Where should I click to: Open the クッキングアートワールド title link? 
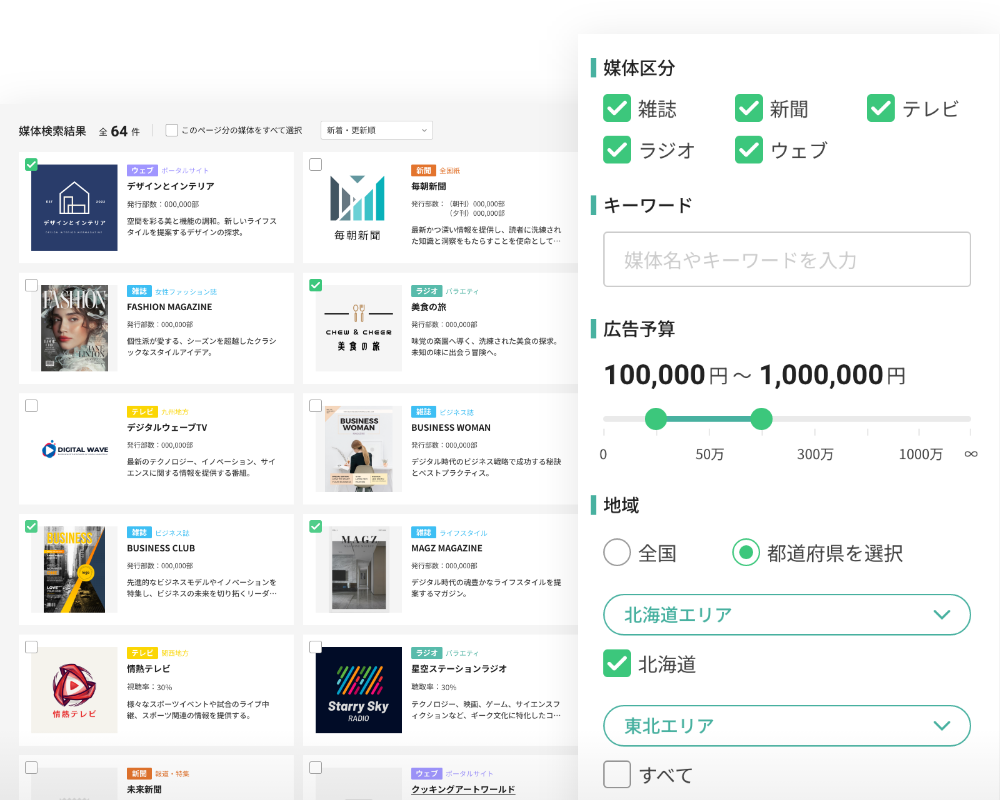(463, 789)
